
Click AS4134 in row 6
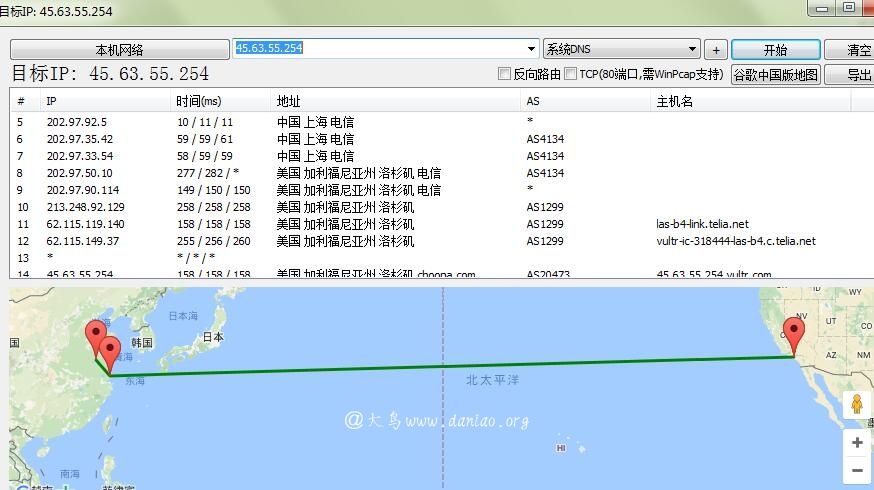545,139
